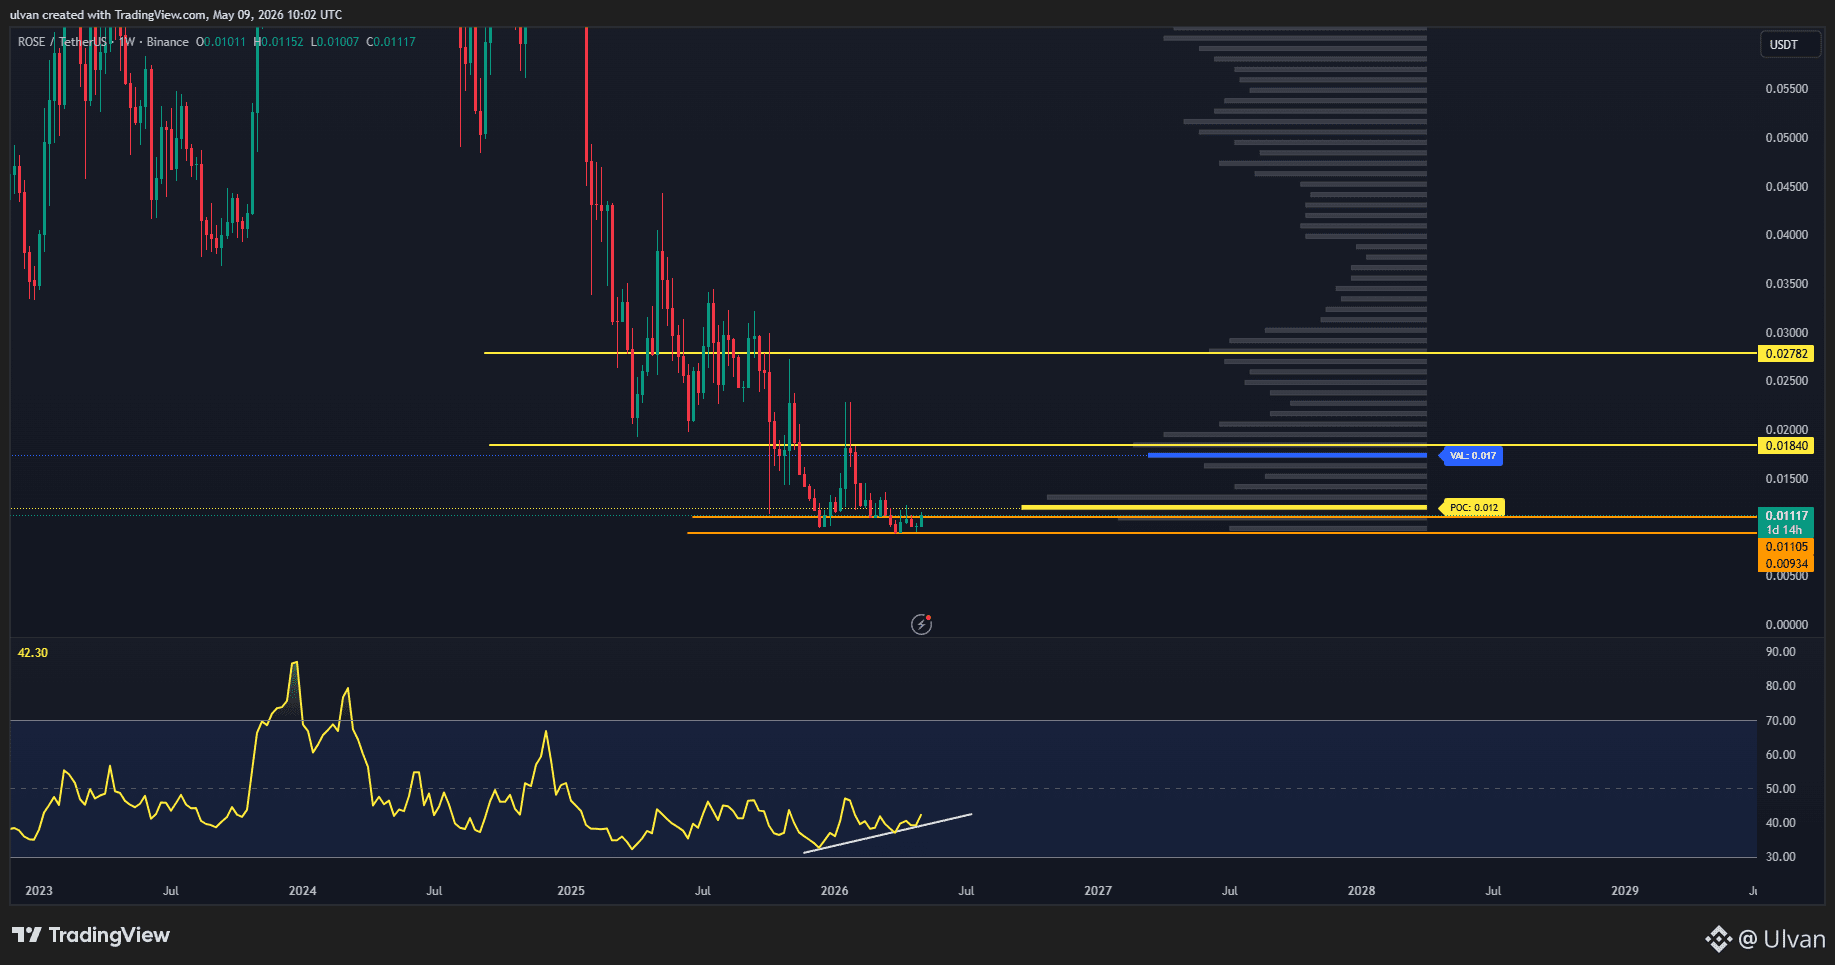Click the 2026 label on the time axis

[x=835, y=891]
